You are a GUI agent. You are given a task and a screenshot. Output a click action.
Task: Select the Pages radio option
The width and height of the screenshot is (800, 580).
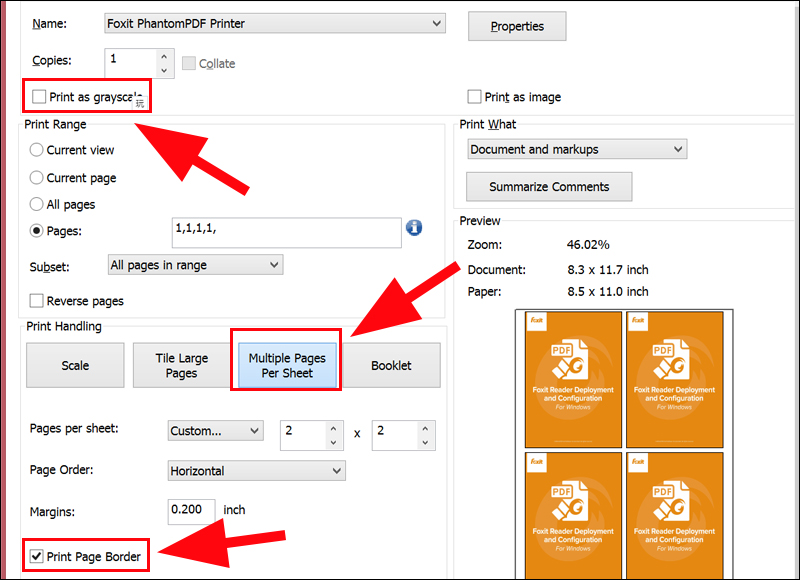click(x=36, y=231)
